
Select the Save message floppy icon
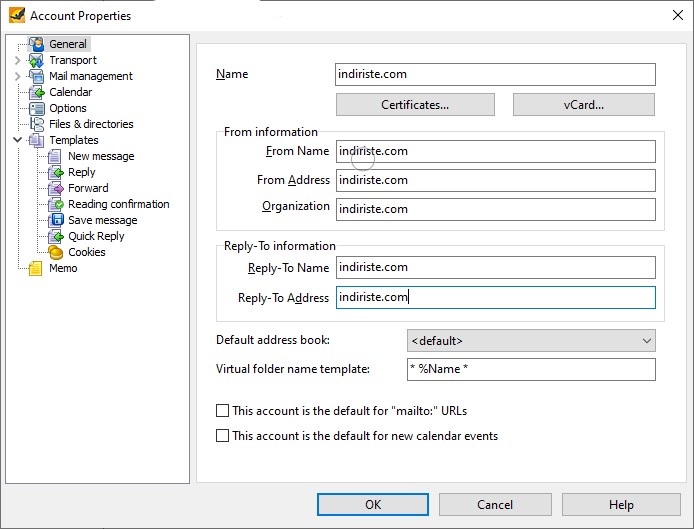[x=56, y=220]
